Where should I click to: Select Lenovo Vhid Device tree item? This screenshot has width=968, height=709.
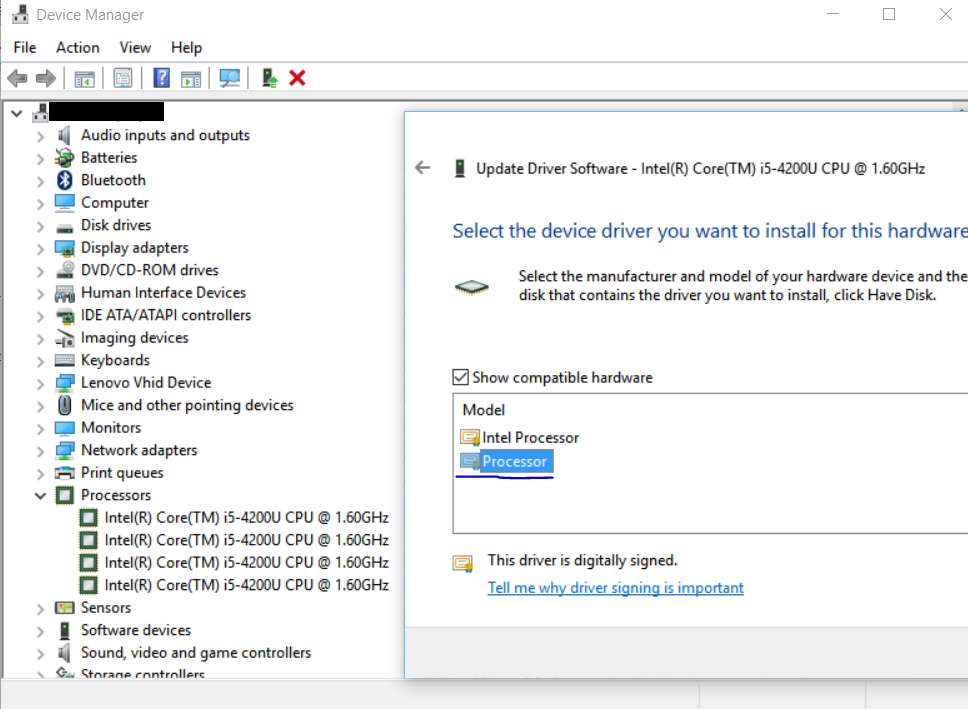146,382
